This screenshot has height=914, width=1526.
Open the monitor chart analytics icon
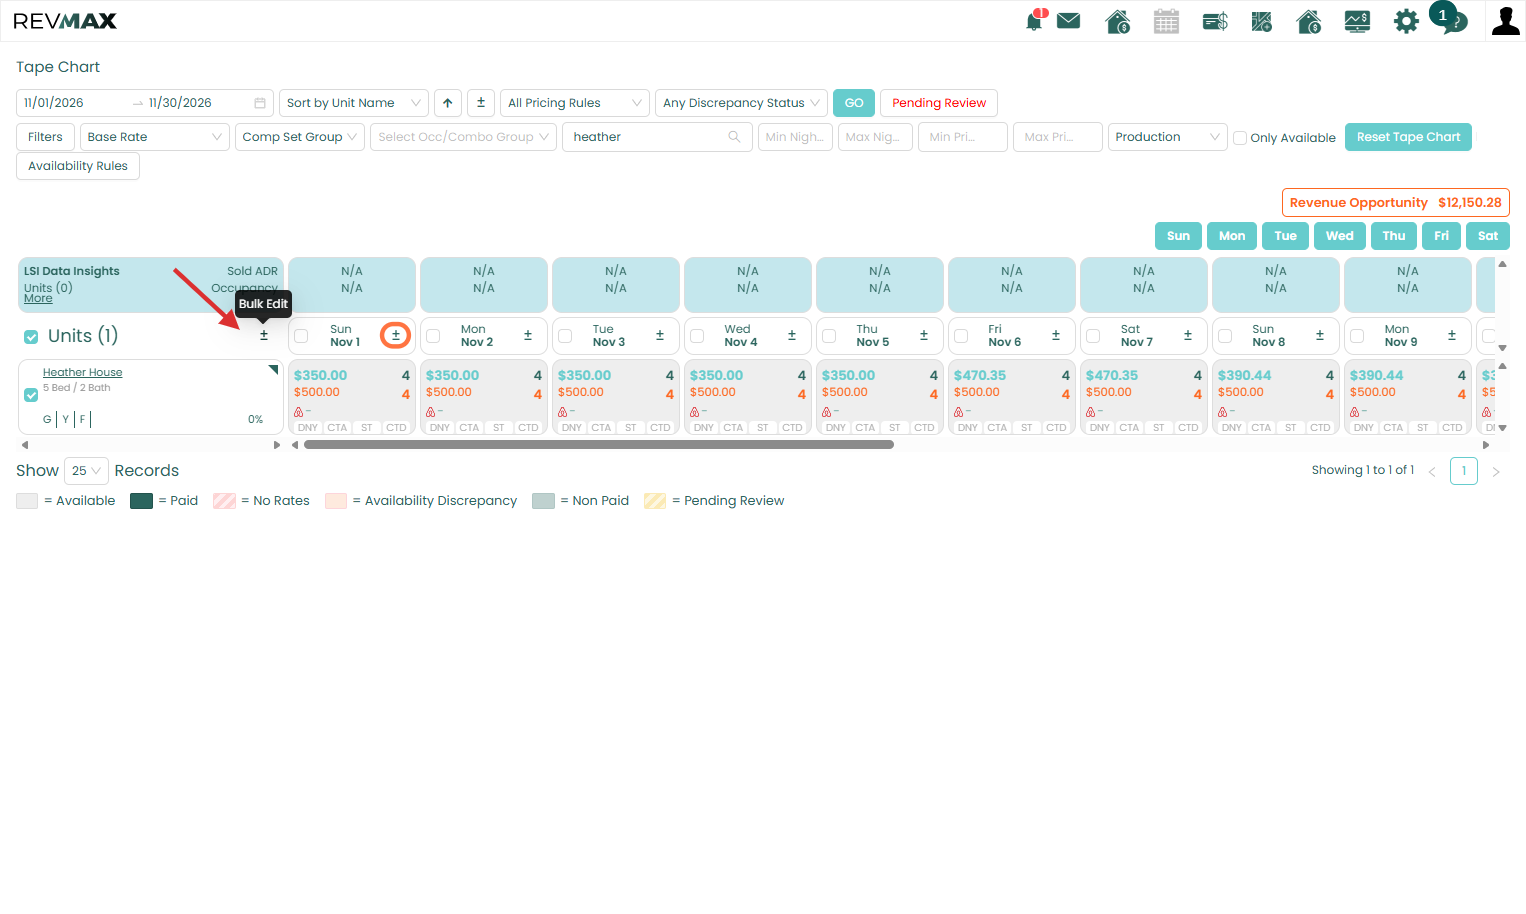[x=1357, y=21]
